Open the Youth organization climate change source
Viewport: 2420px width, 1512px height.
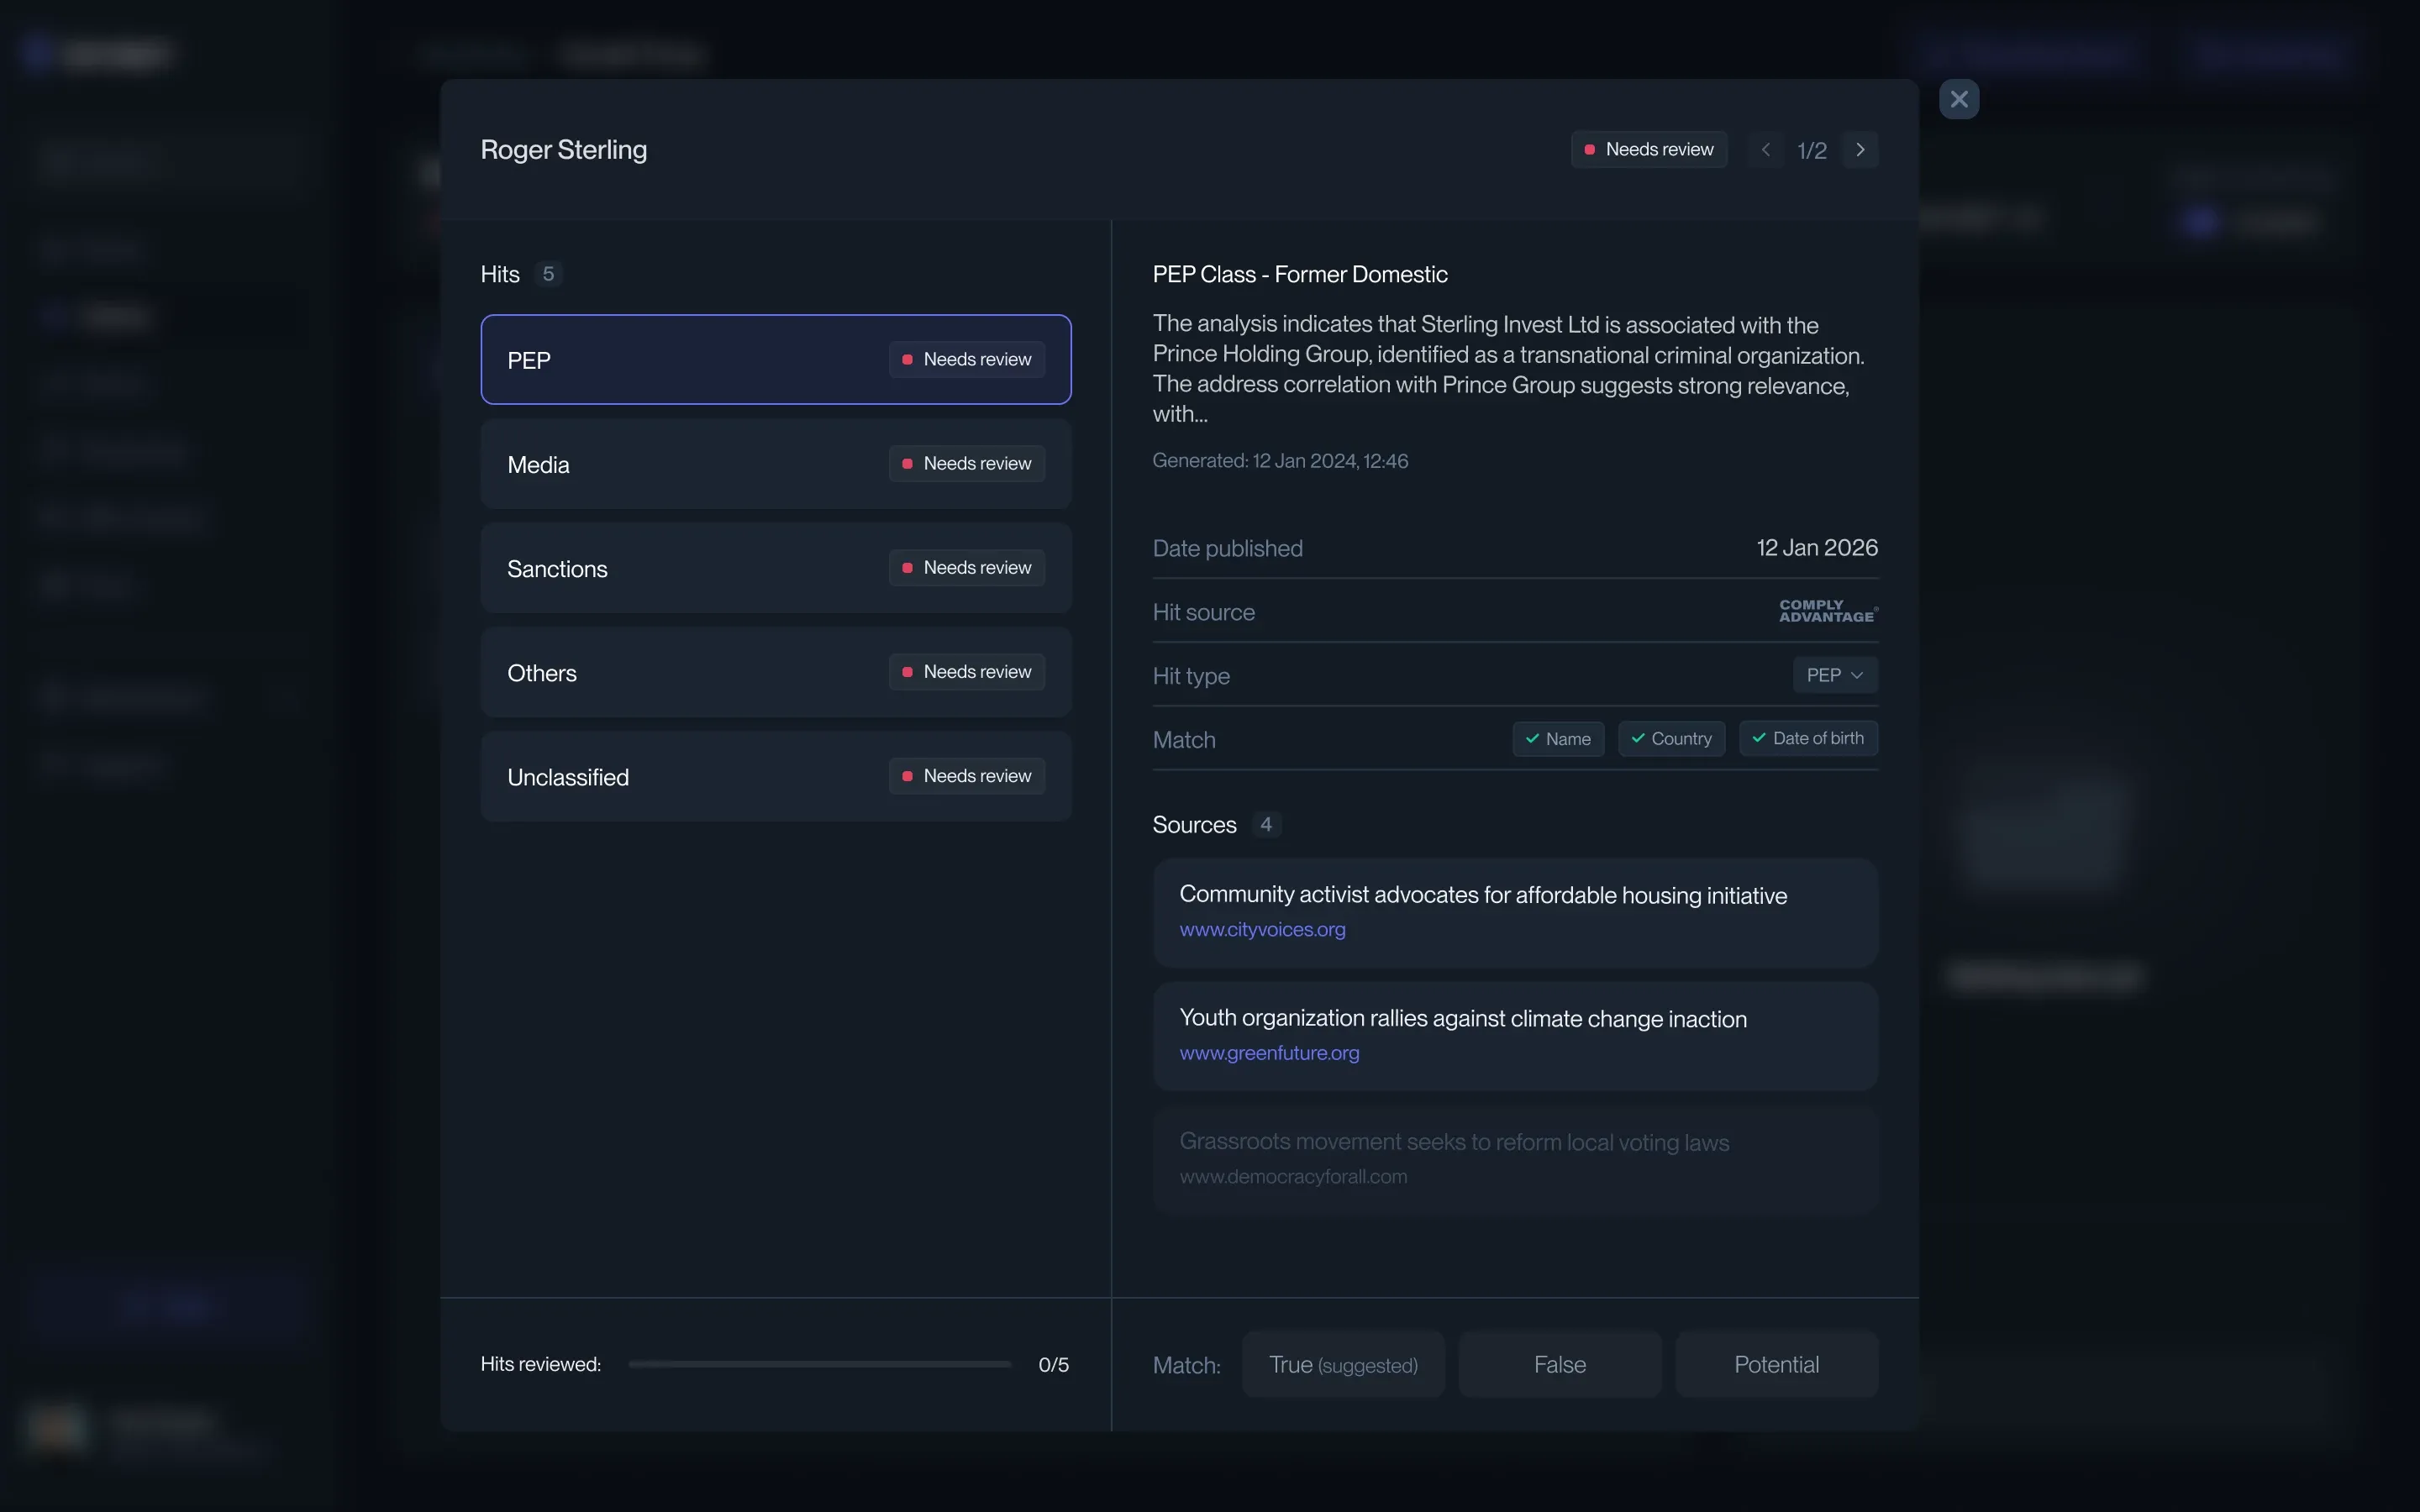tap(1515, 1036)
